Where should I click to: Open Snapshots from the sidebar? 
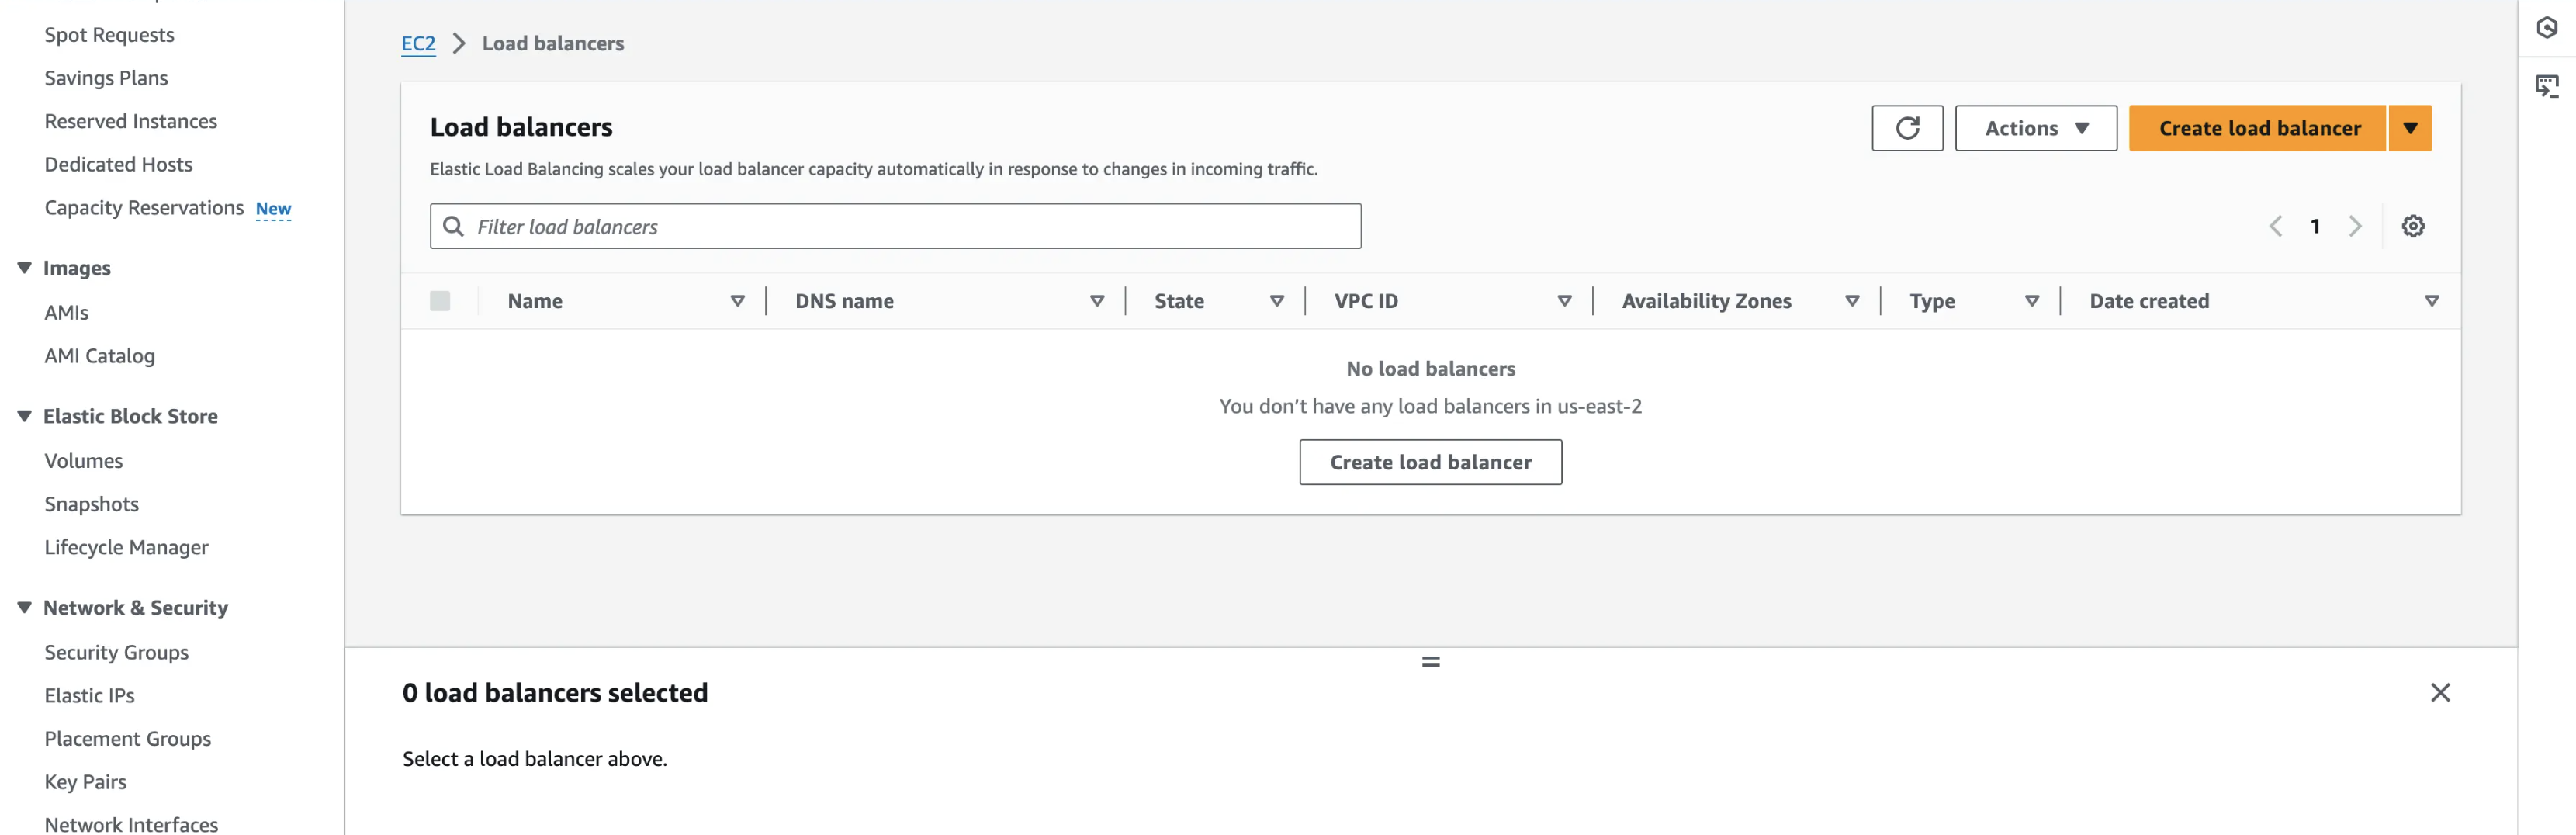point(91,504)
